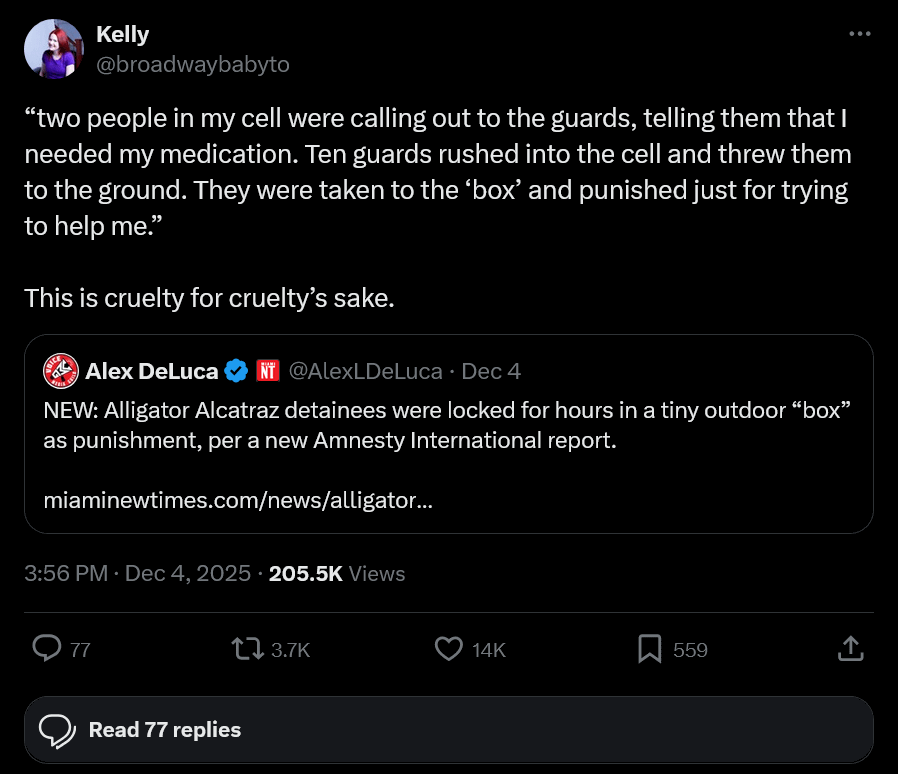The image size is (898, 774).
Task: Click the Alex DeLuca name in quote
Action: pyautogui.click(x=151, y=372)
